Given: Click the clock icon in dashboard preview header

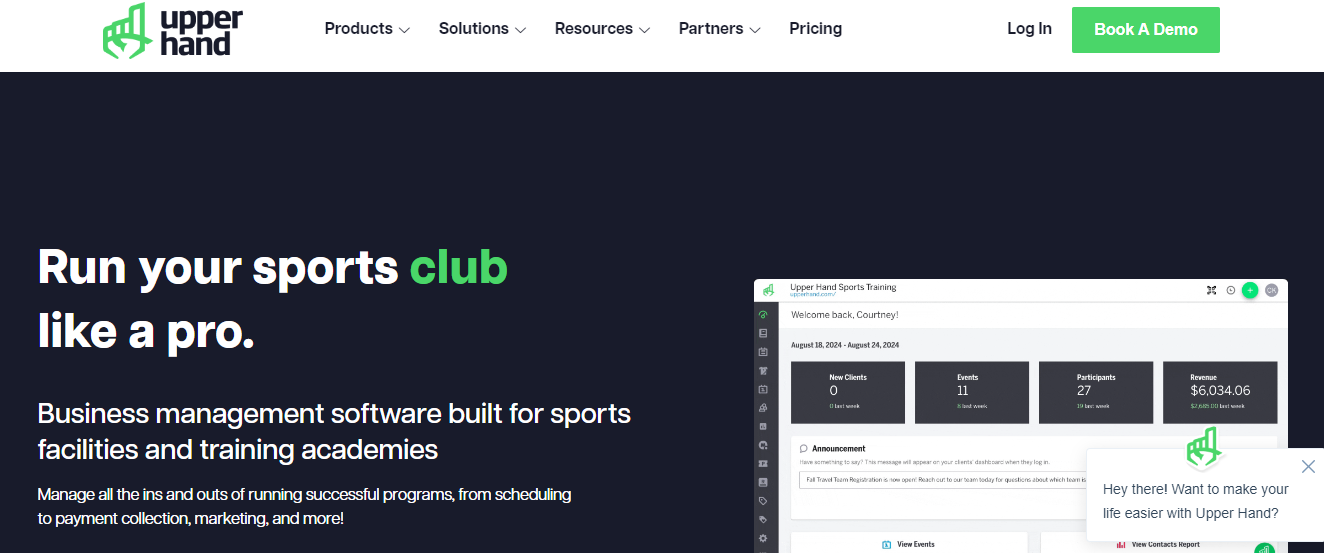Looking at the screenshot, I should pos(1231,290).
